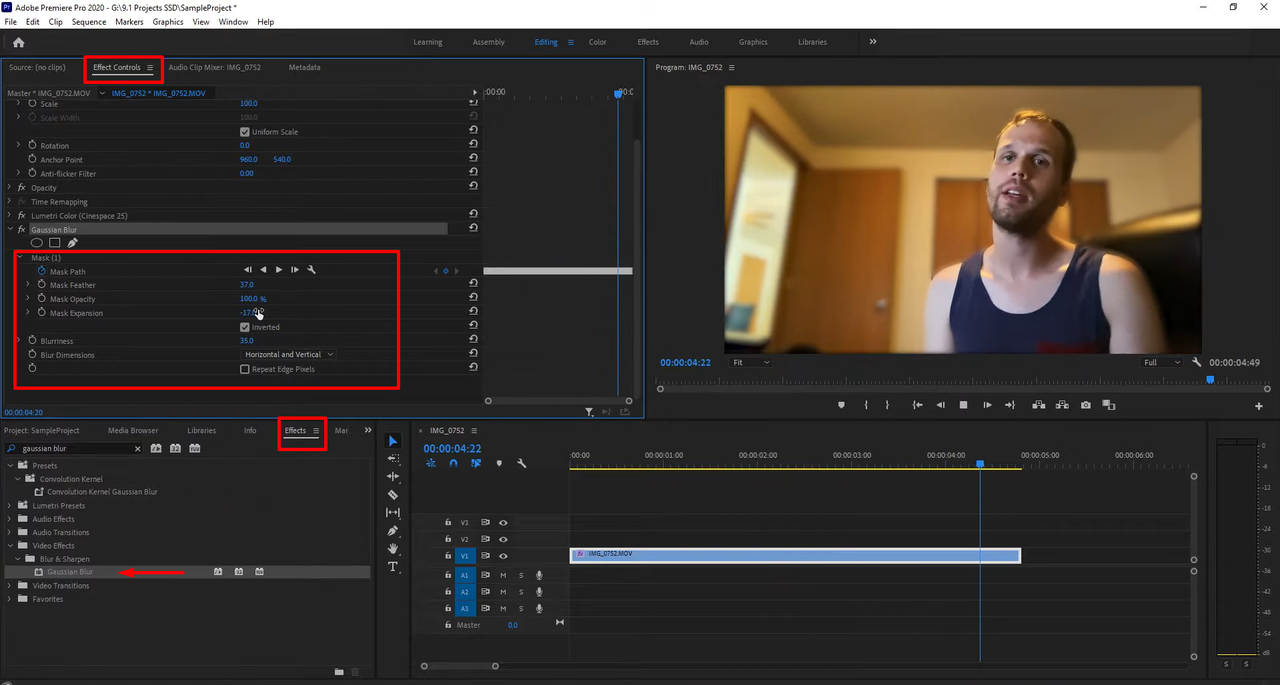
Task: Toggle V3 track output eye
Action: [x=503, y=522]
